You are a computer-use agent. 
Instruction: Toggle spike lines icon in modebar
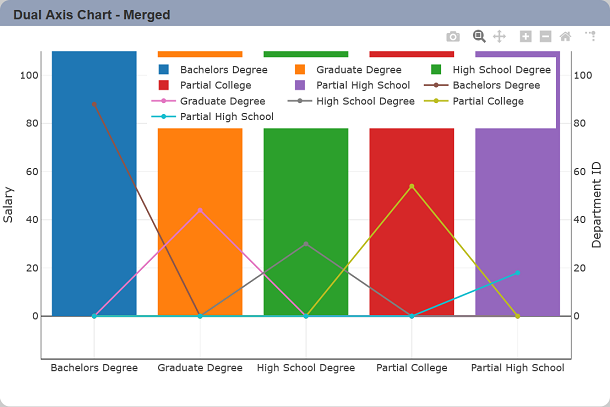(x=591, y=36)
